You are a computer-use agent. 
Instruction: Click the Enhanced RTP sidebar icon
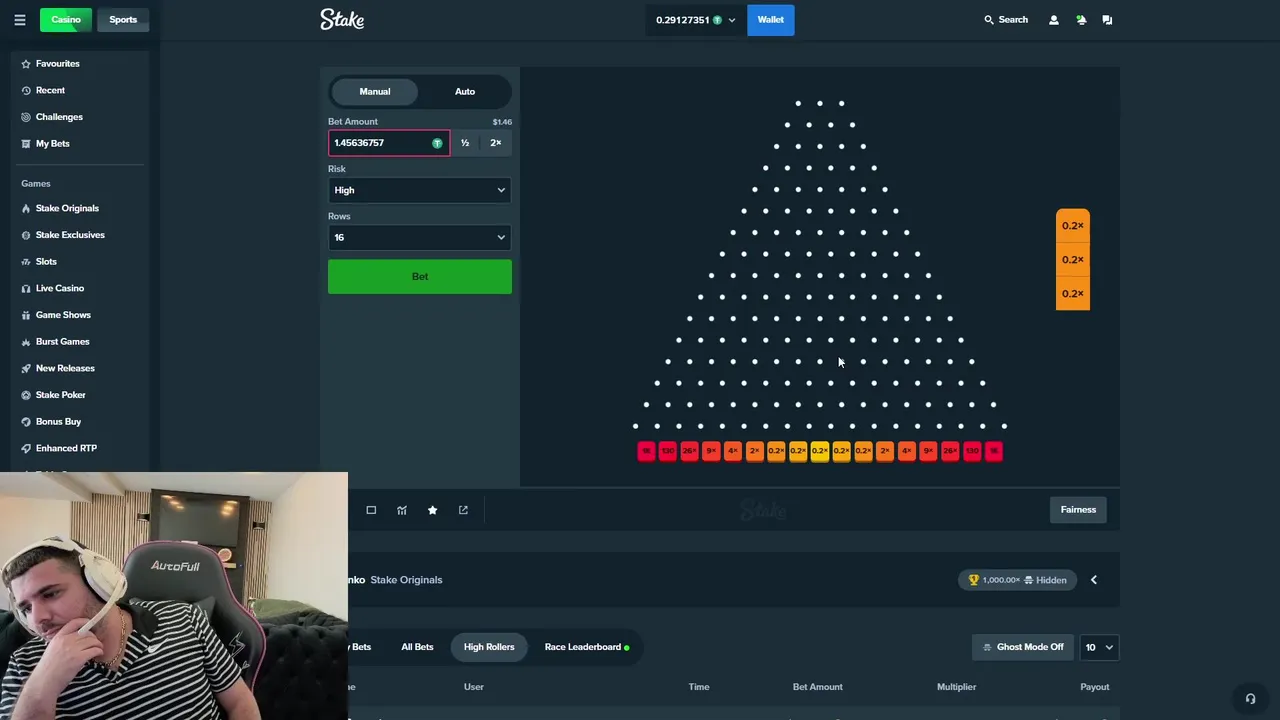coord(26,448)
